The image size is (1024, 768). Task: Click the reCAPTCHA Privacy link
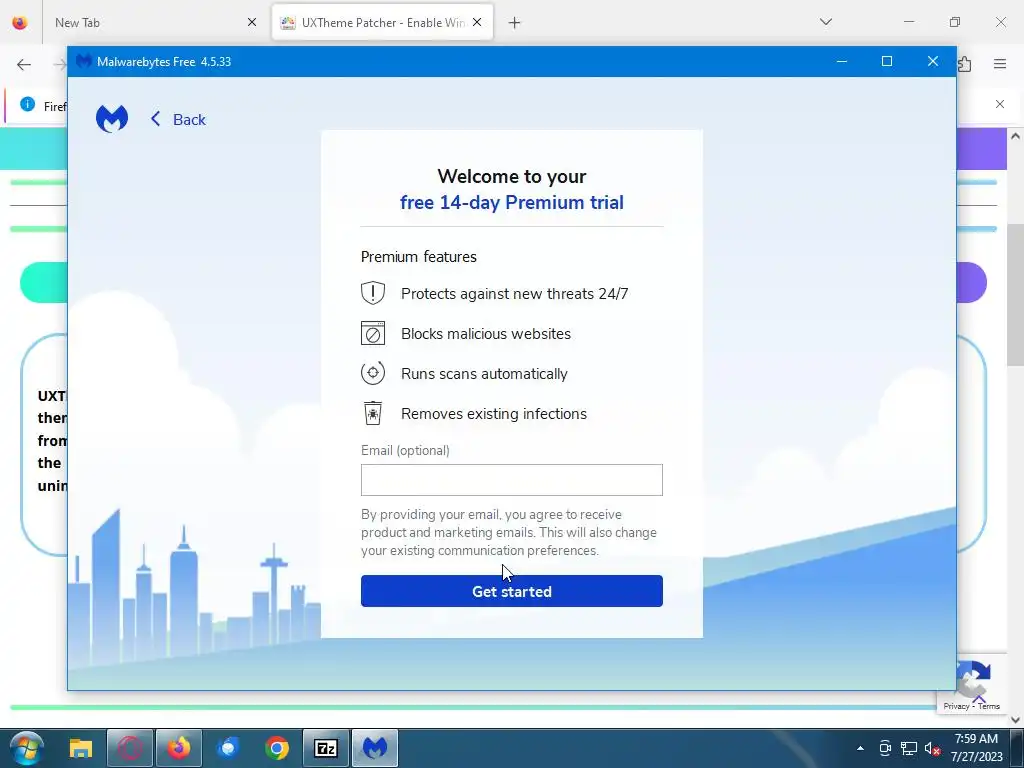point(956,706)
